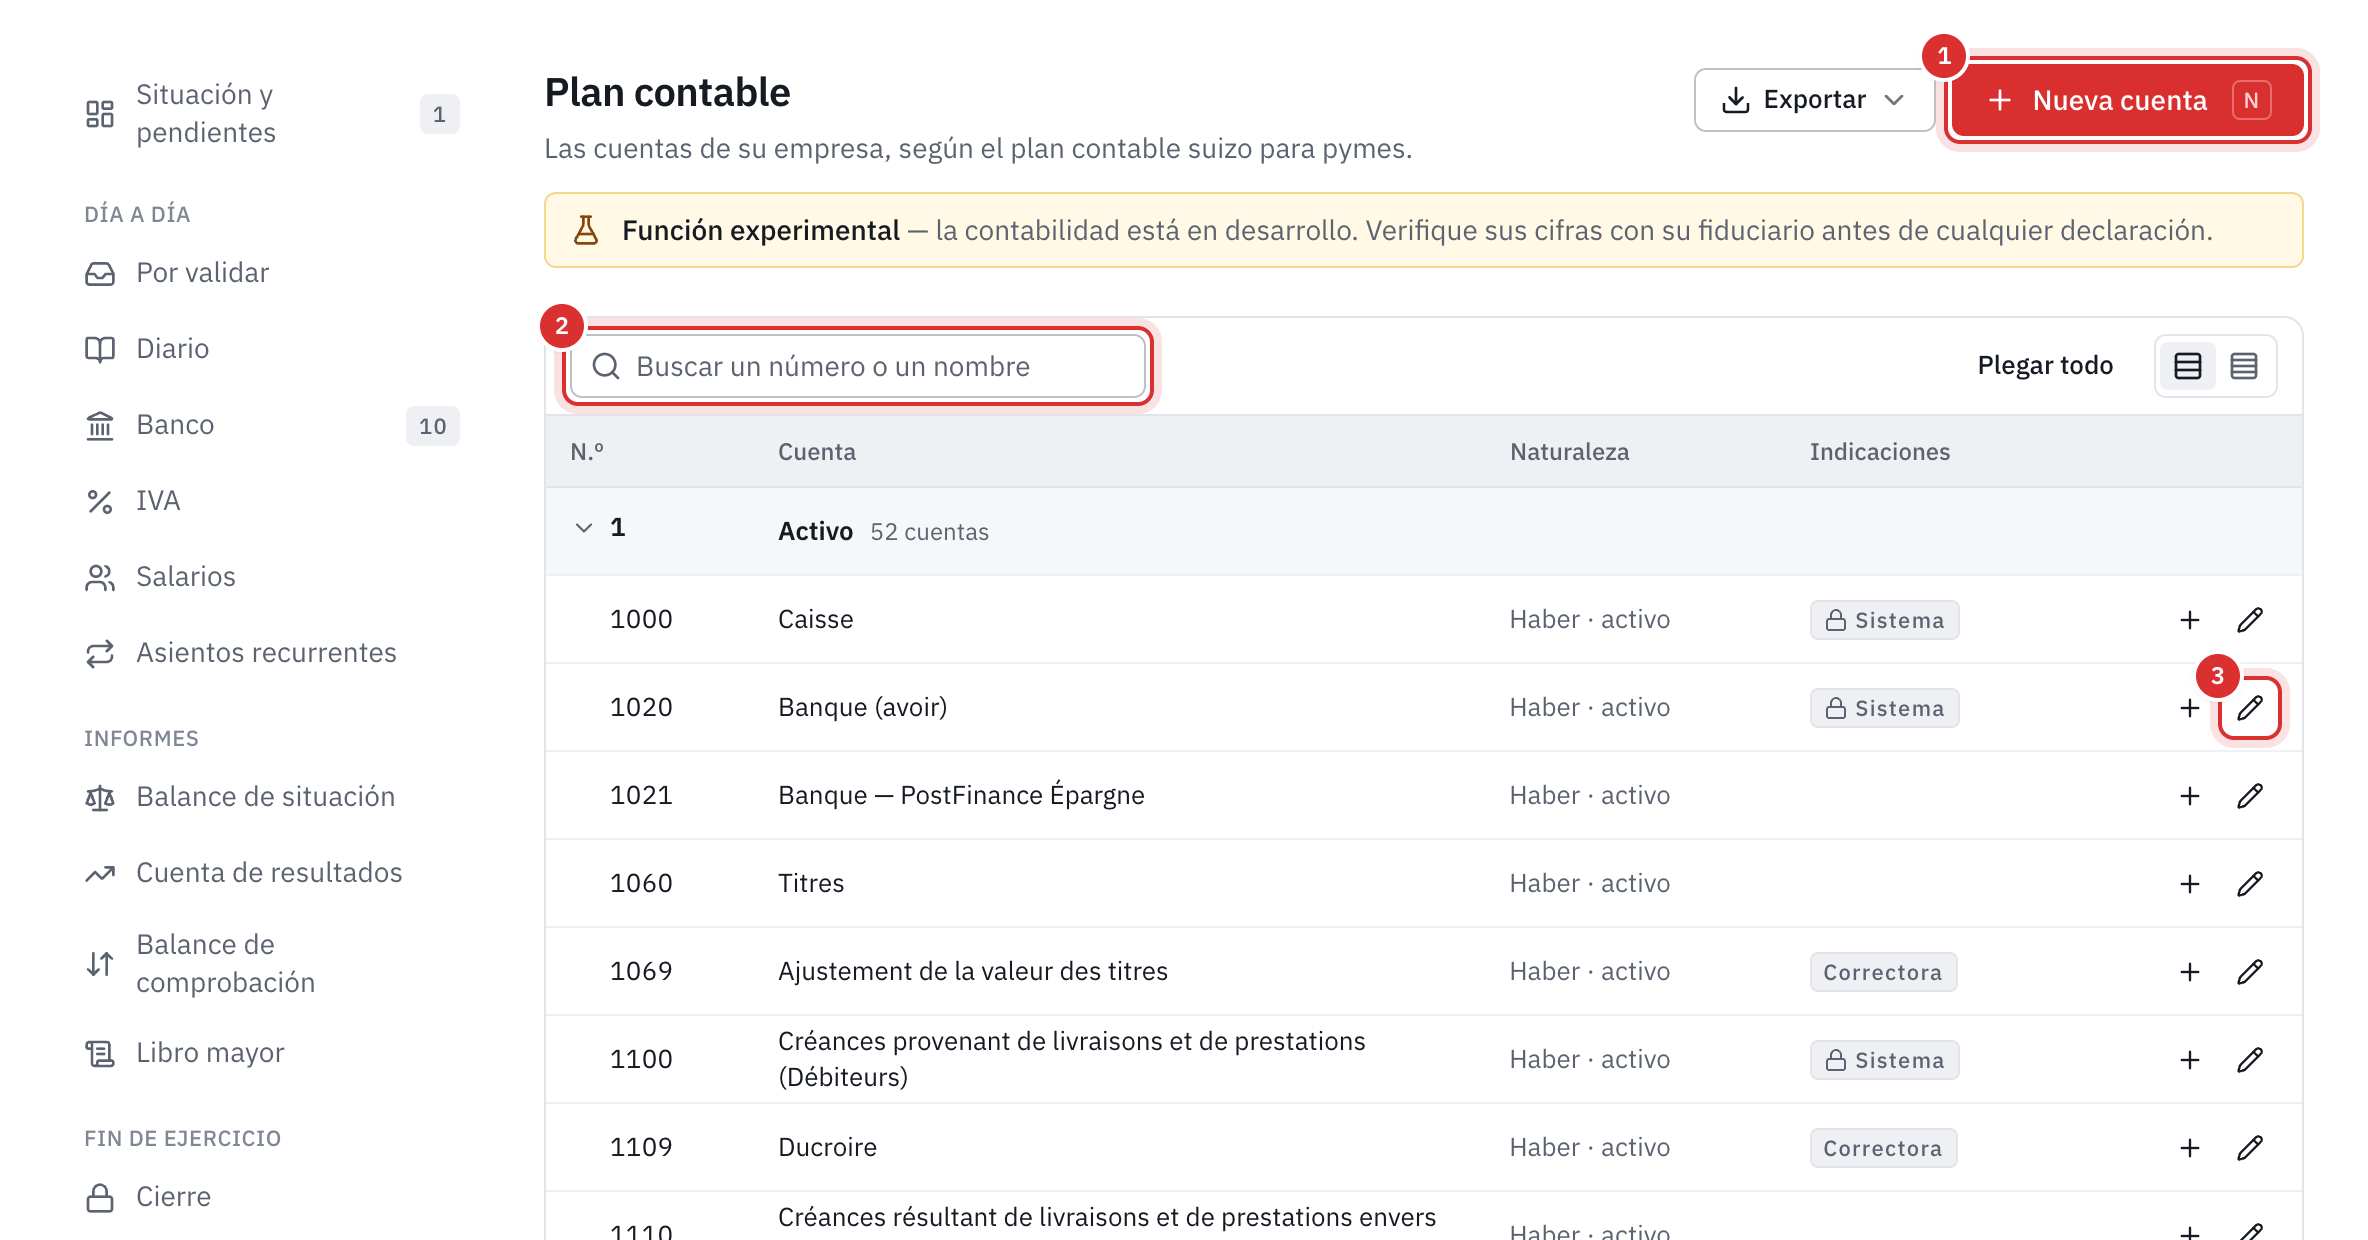Add sub-account under 1100 Créances
The height and width of the screenshot is (1240, 2368).
2190,1060
